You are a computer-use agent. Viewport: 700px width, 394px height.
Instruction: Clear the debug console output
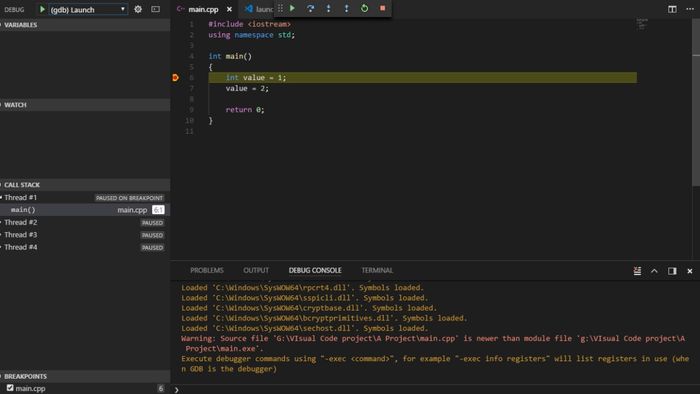(x=637, y=271)
